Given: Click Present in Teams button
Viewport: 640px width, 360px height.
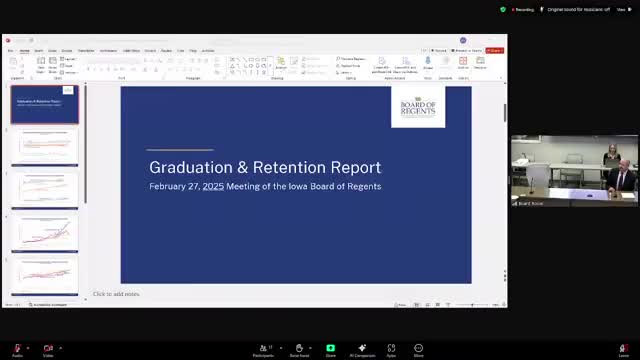Looking at the screenshot, I should click(467, 51).
